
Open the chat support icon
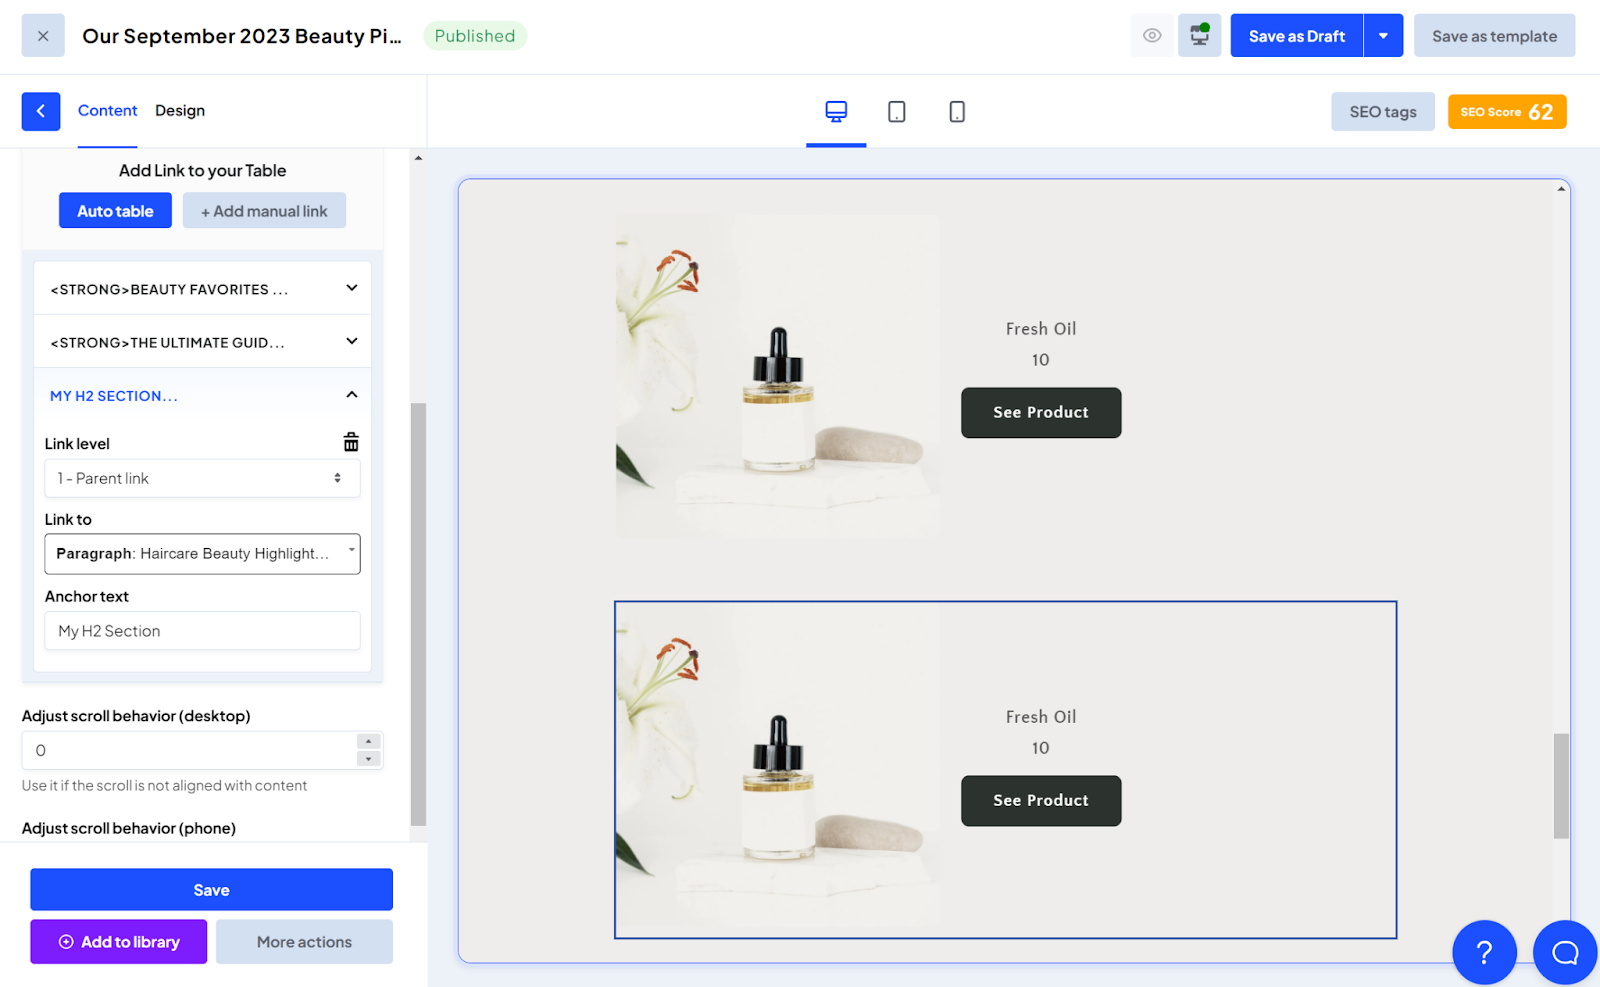pos(1565,952)
